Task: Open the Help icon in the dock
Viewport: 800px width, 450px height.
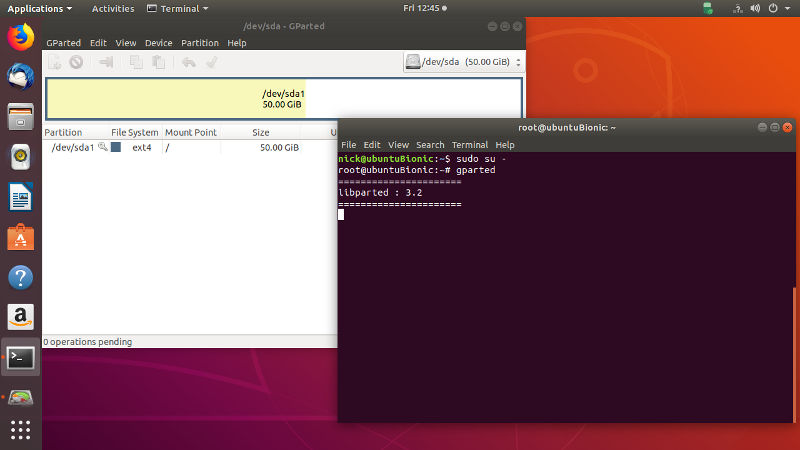Action: 20,278
